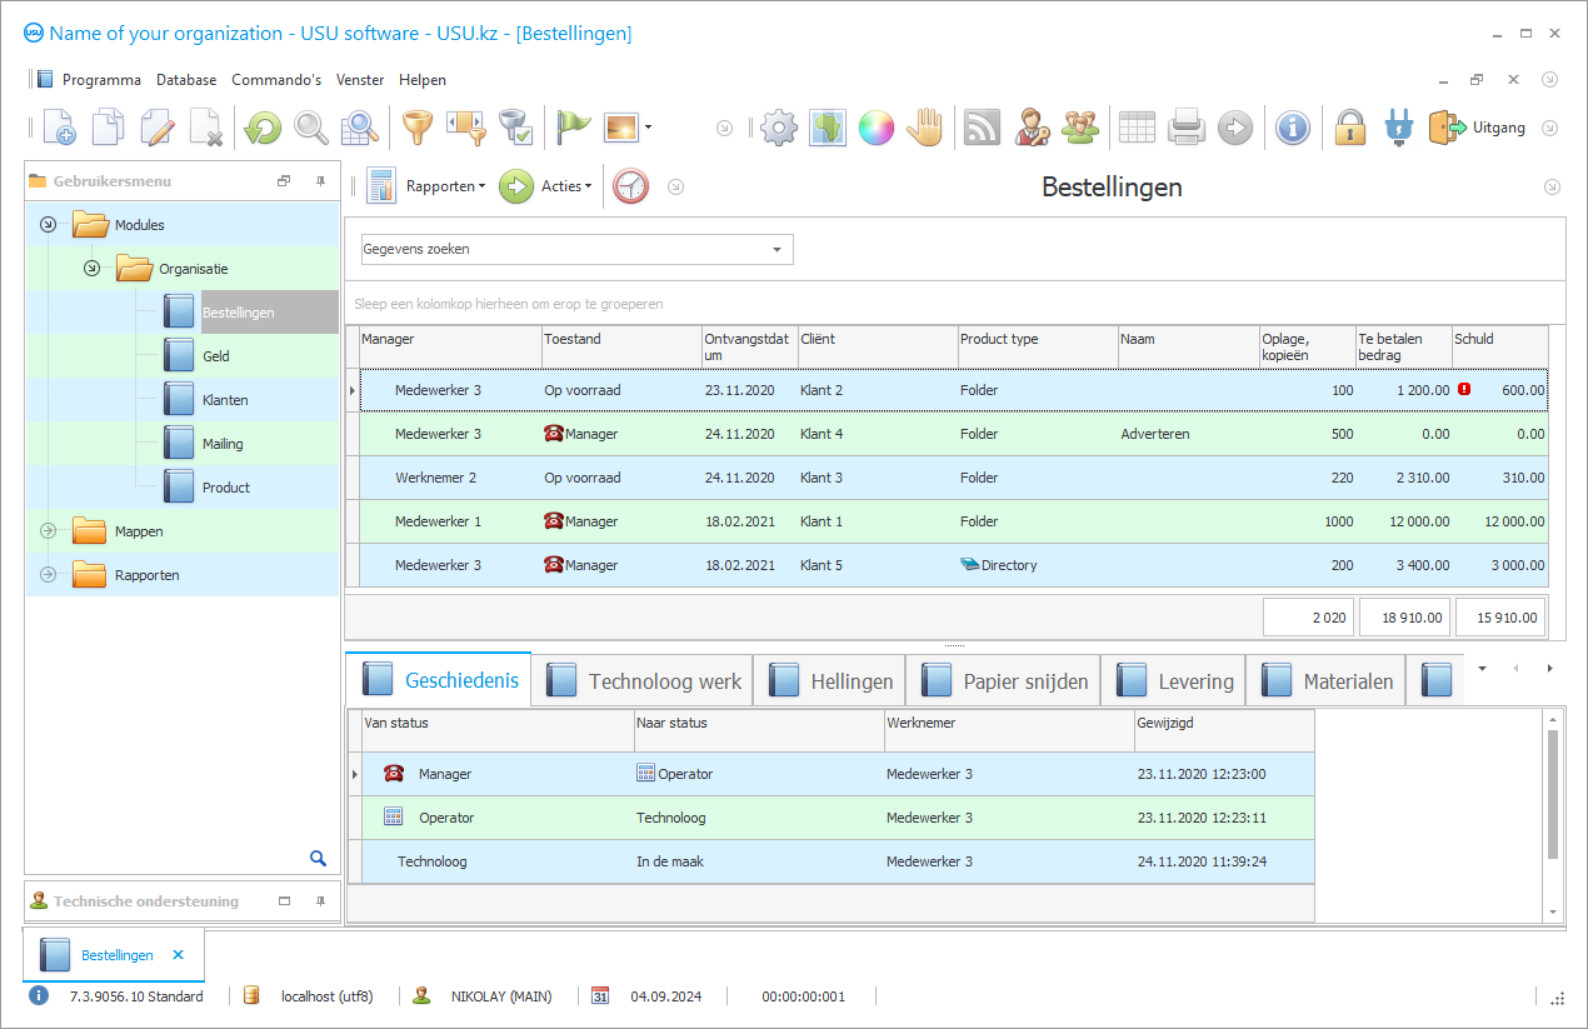Open the picture dropdown arrow in toolbar
The width and height of the screenshot is (1588, 1029).
click(648, 127)
